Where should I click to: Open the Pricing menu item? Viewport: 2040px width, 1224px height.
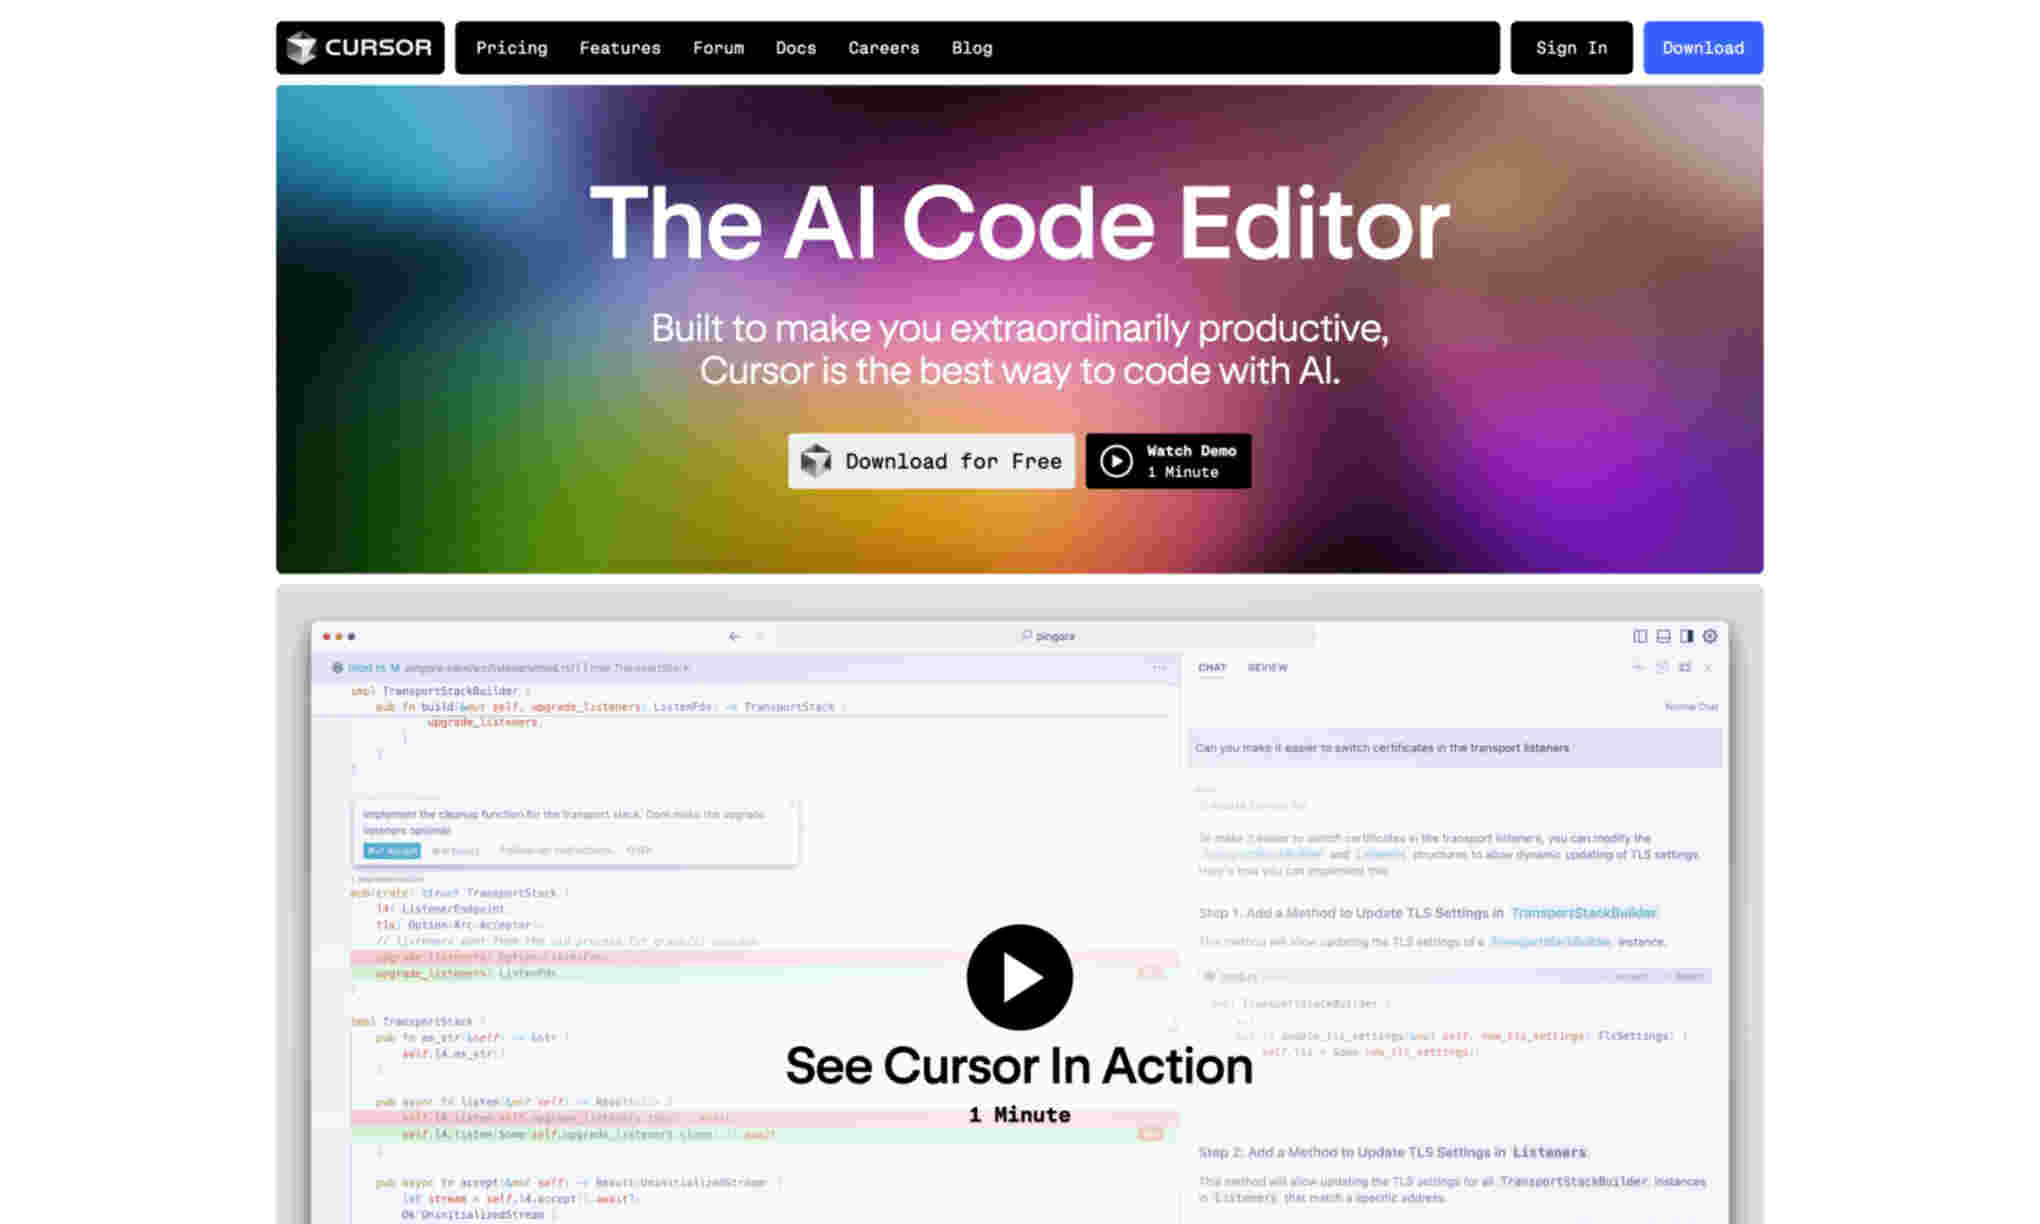coord(510,48)
